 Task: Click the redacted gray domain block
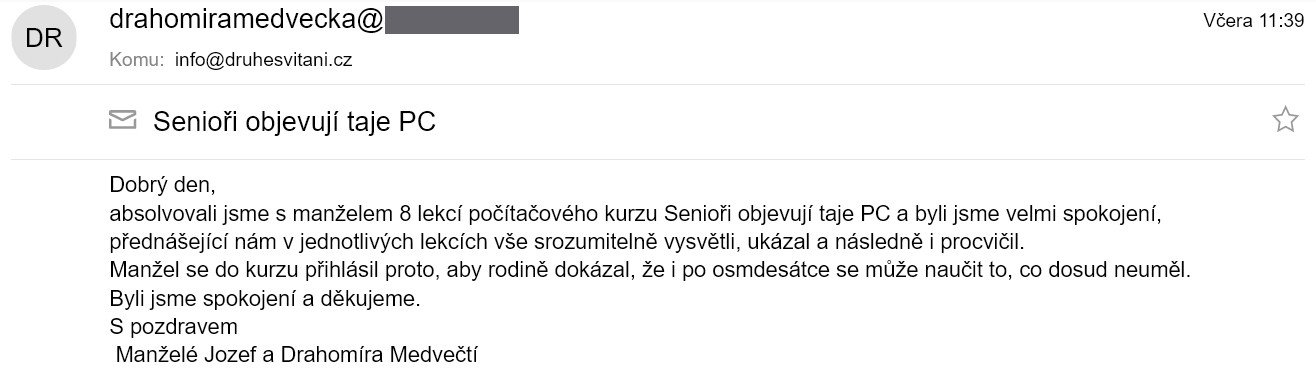[x=452, y=20]
